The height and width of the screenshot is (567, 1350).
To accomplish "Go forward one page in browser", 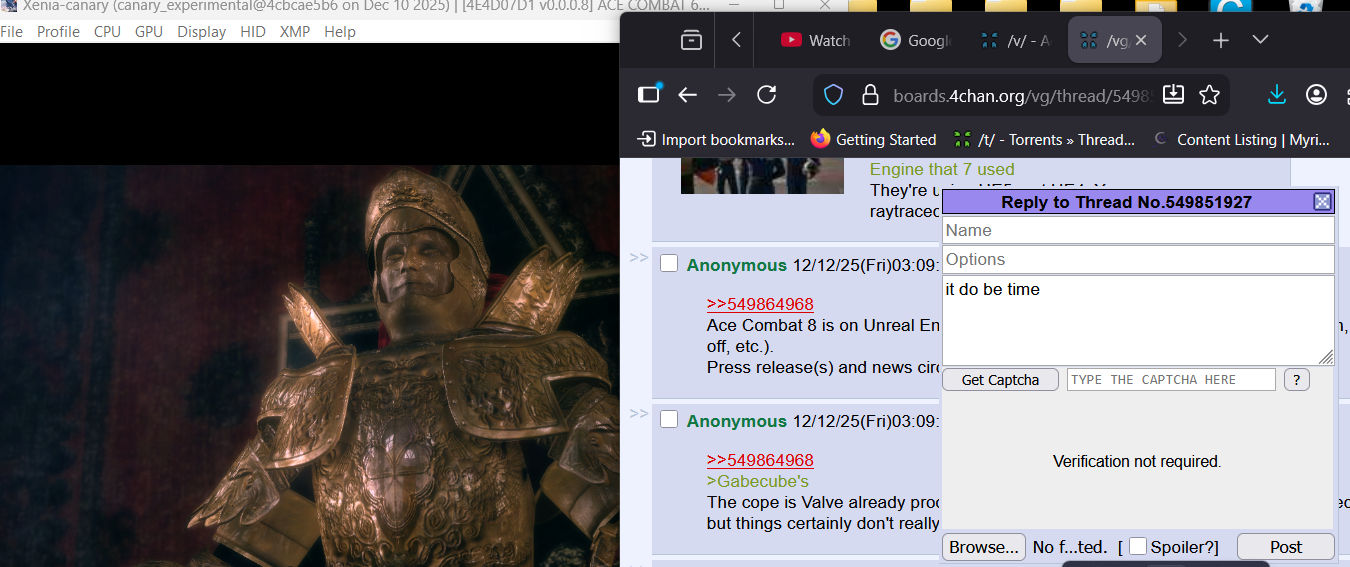I will (727, 95).
